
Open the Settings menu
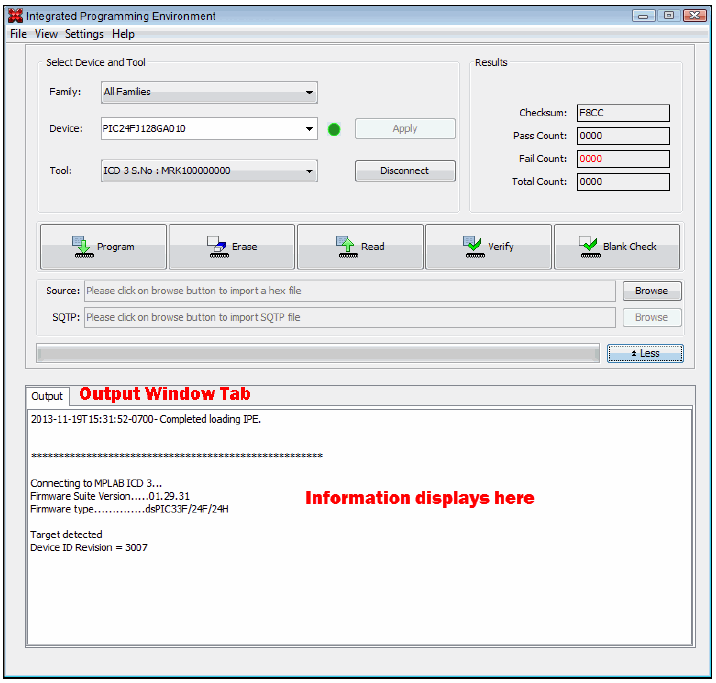pyautogui.click(x=84, y=34)
